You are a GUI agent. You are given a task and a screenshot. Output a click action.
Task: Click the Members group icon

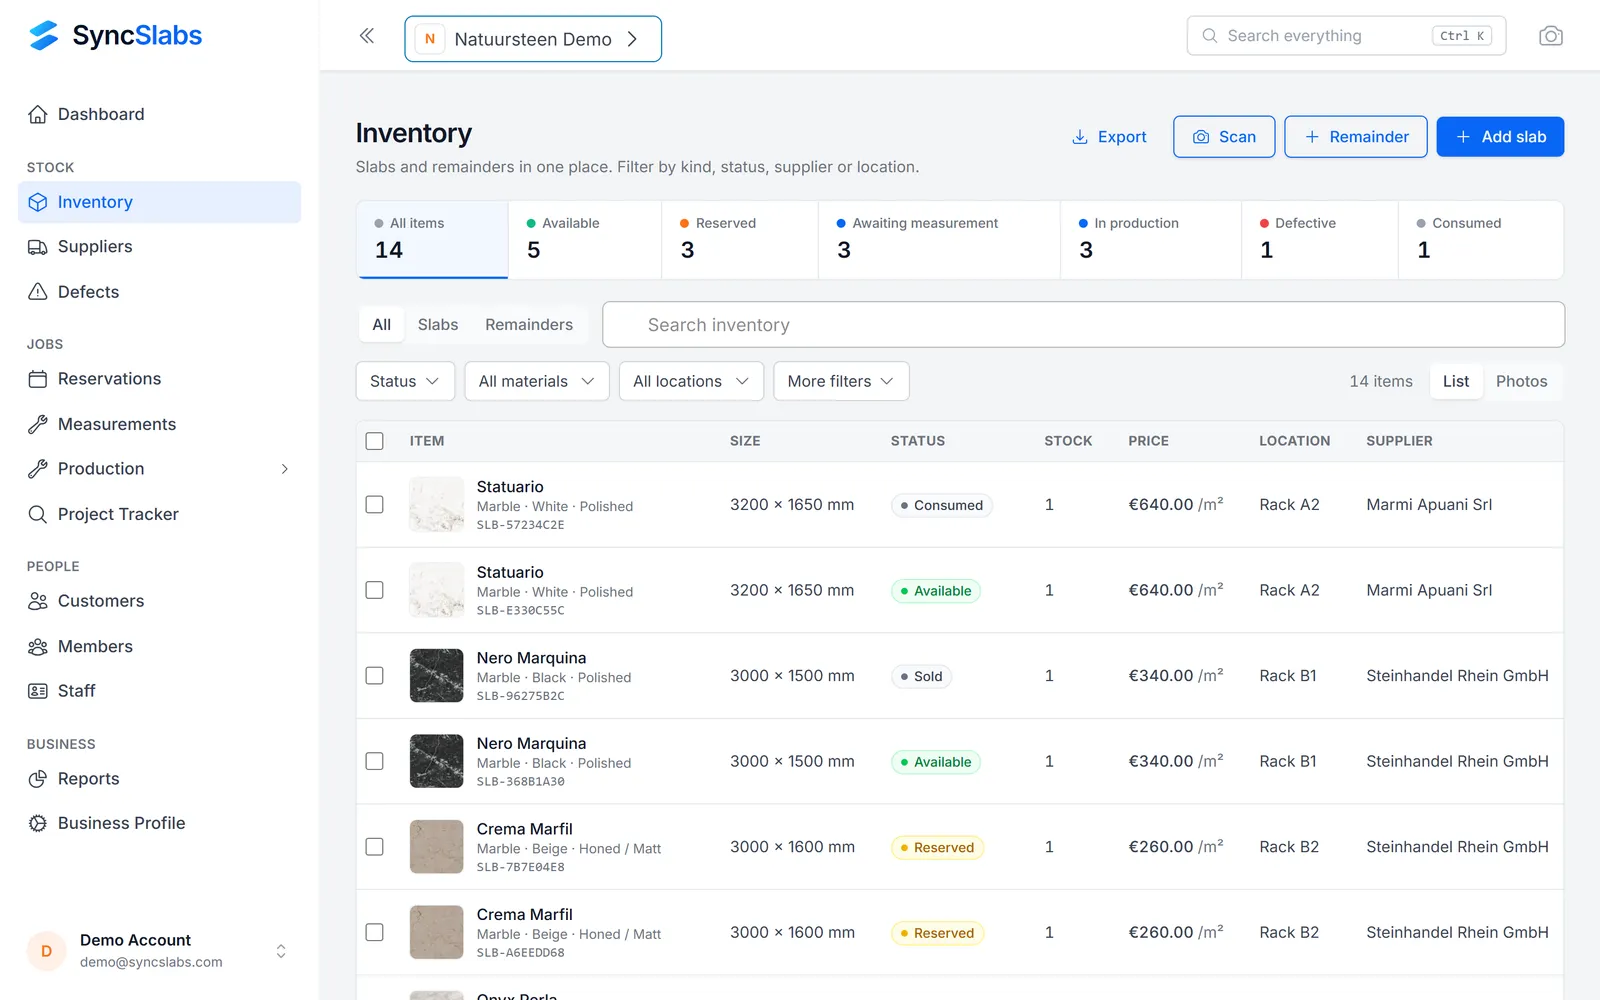38,647
